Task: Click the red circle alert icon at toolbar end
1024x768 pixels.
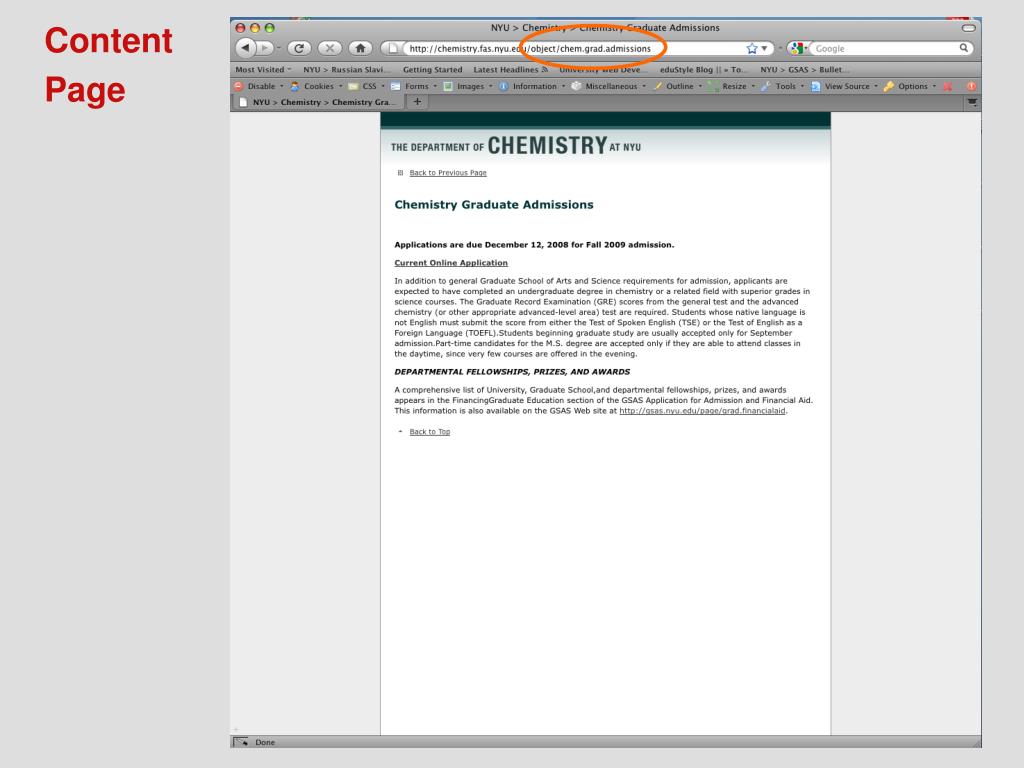Action: pyautogui.click(x=971, y=86)
